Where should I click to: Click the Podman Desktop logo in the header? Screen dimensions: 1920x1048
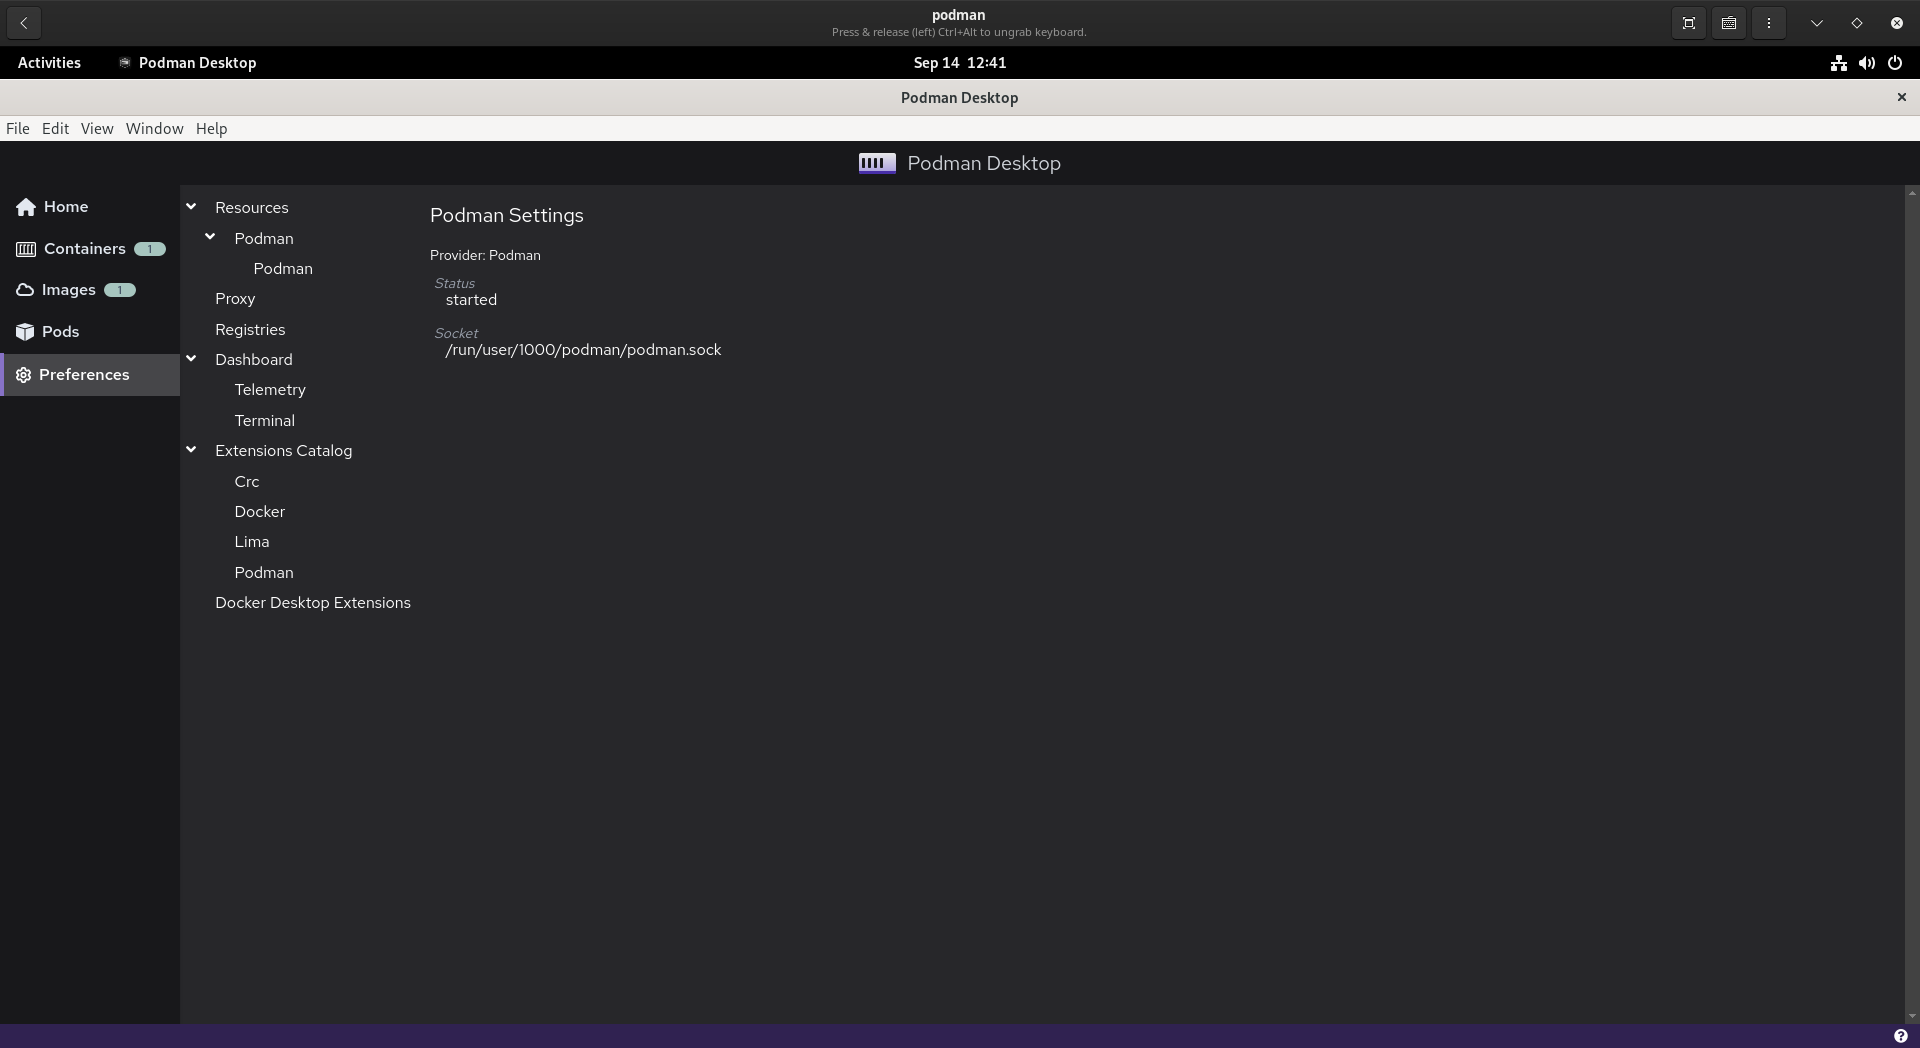coord(876,162)
